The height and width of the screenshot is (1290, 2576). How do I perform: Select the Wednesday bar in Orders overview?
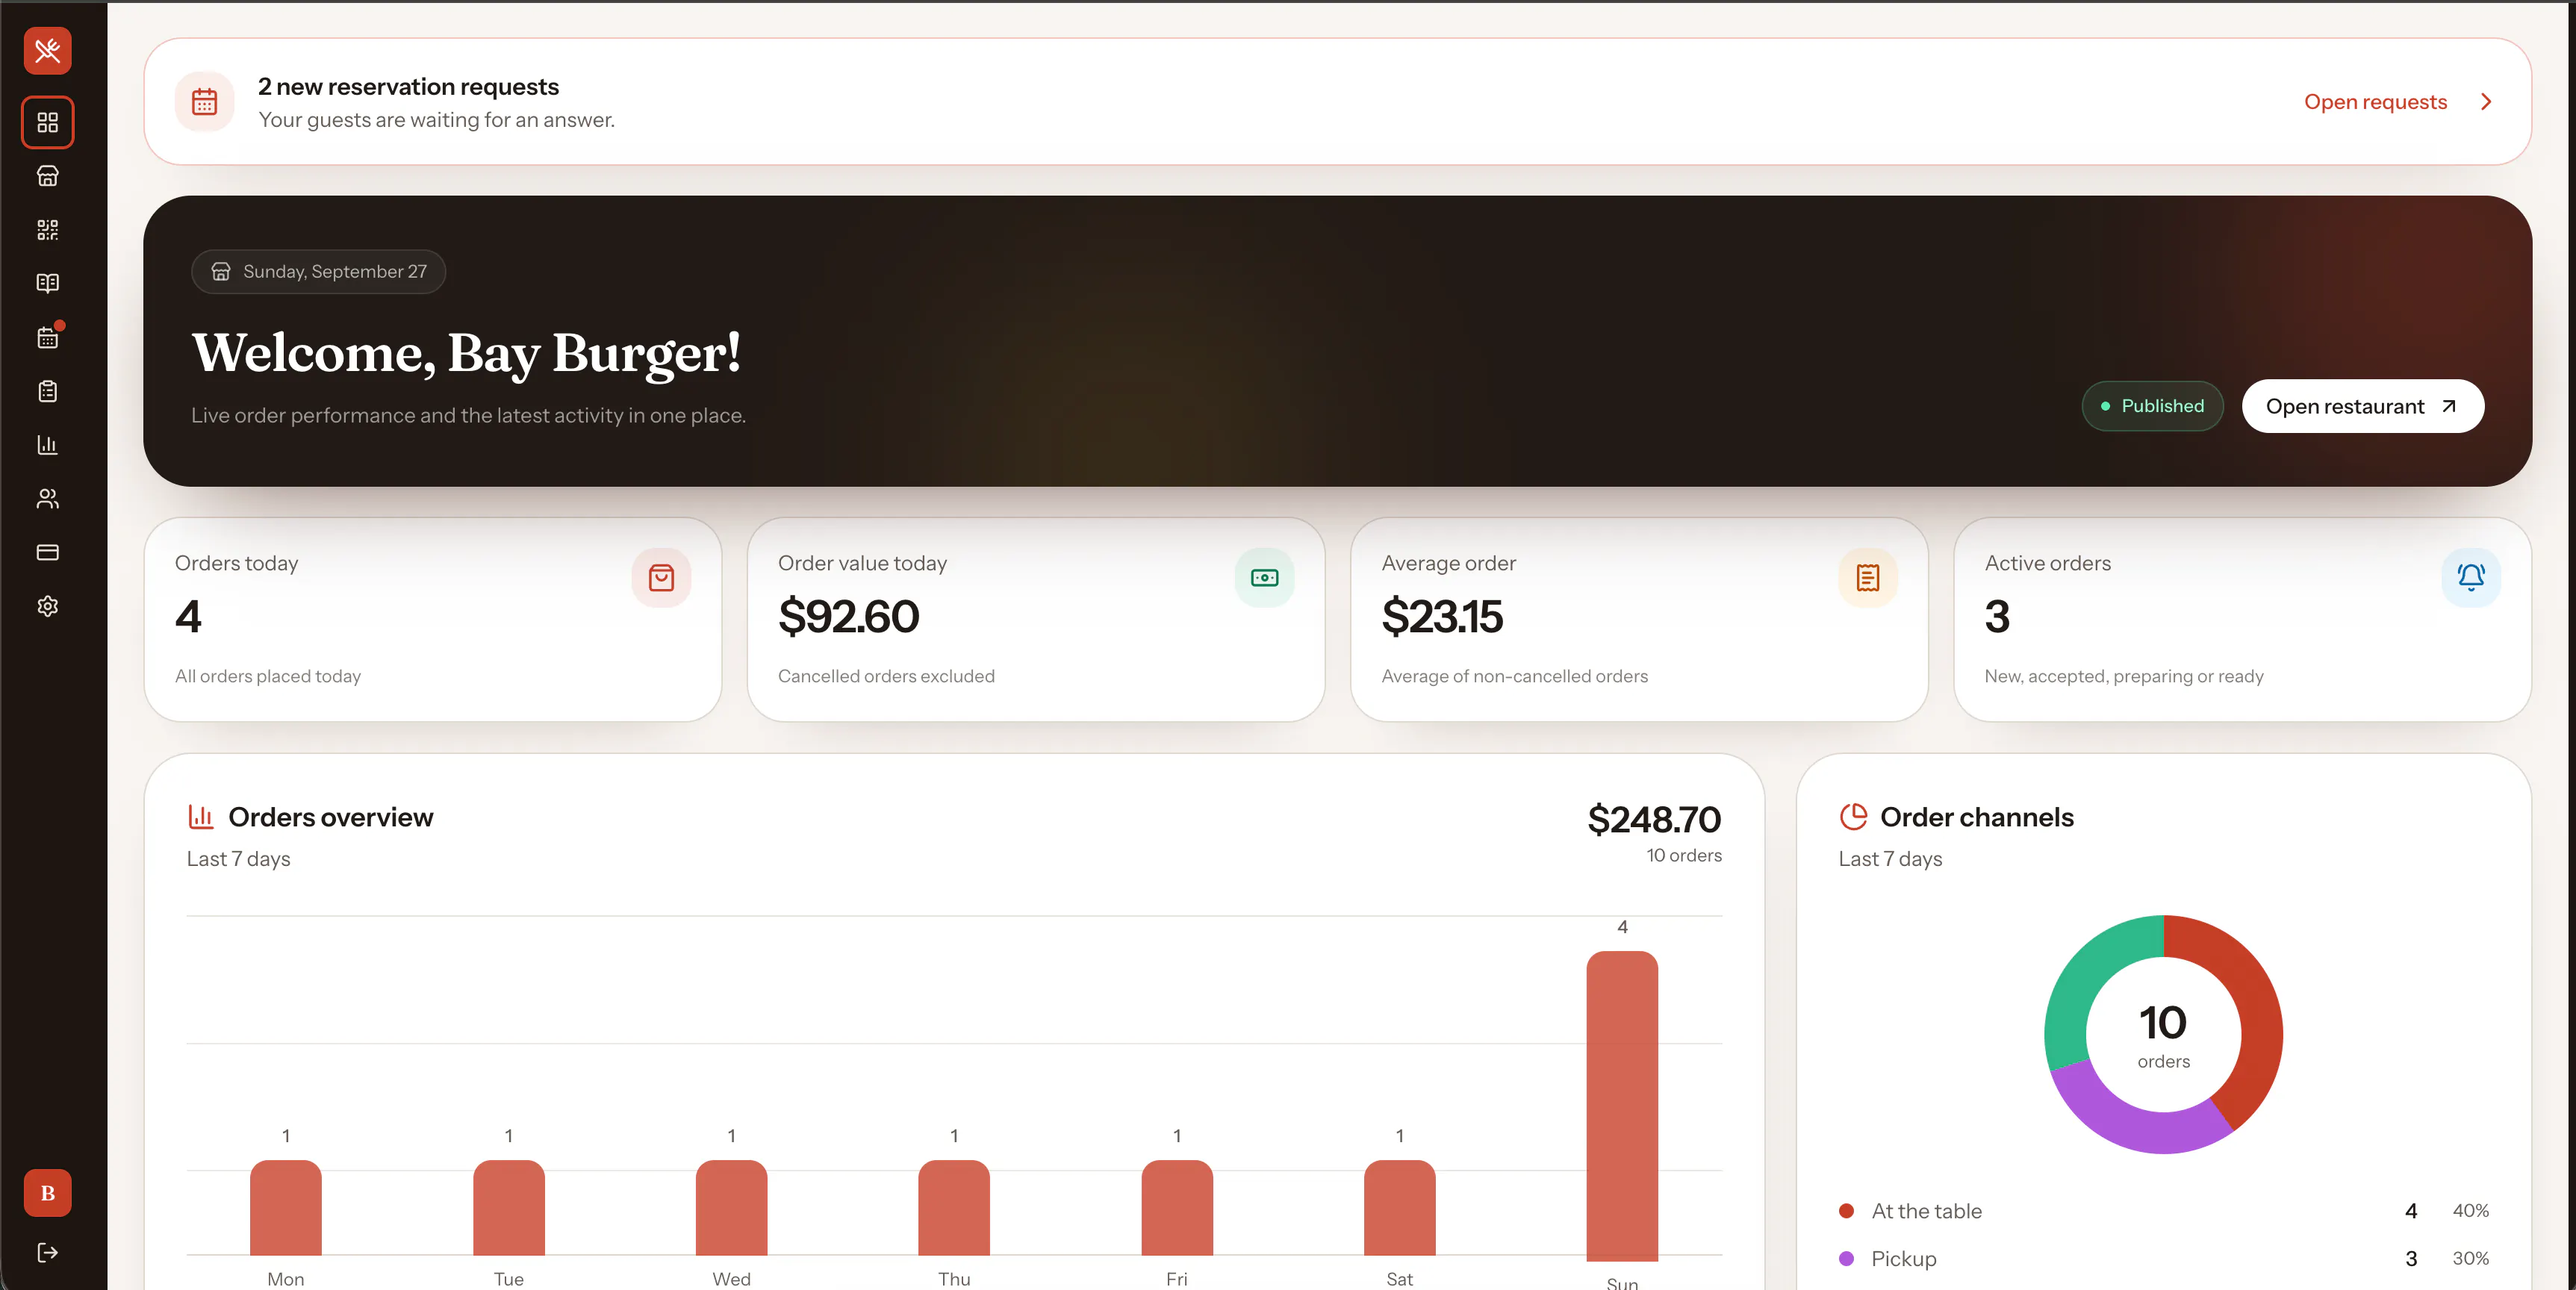pyautogui.click(x=731, y=1208)
